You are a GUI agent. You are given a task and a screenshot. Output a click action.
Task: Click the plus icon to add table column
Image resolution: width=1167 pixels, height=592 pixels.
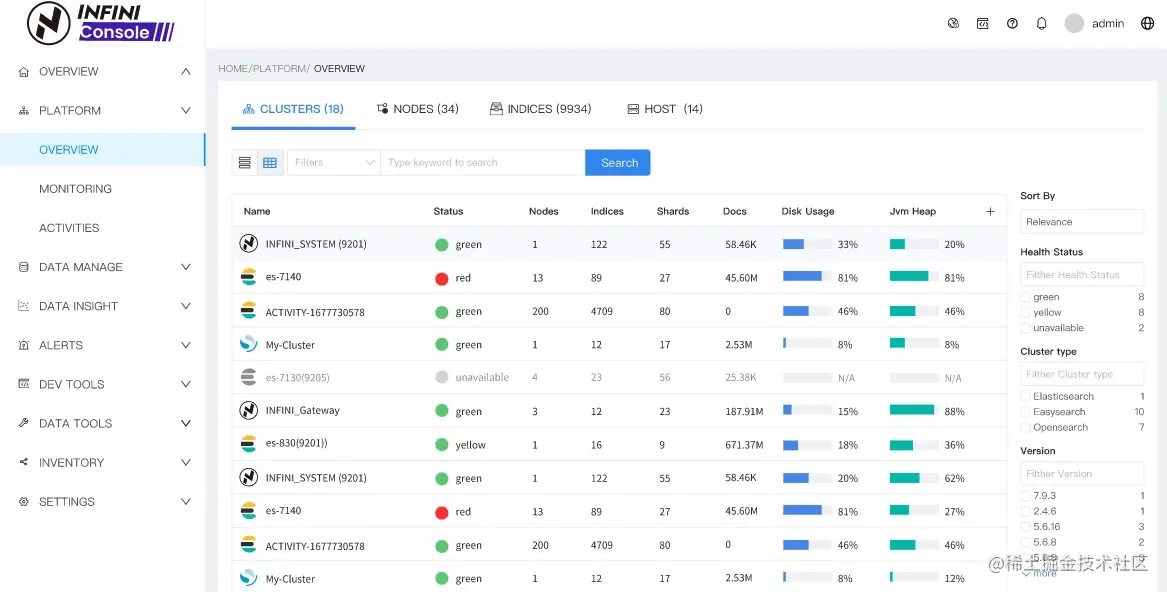[x=990, y=211]
